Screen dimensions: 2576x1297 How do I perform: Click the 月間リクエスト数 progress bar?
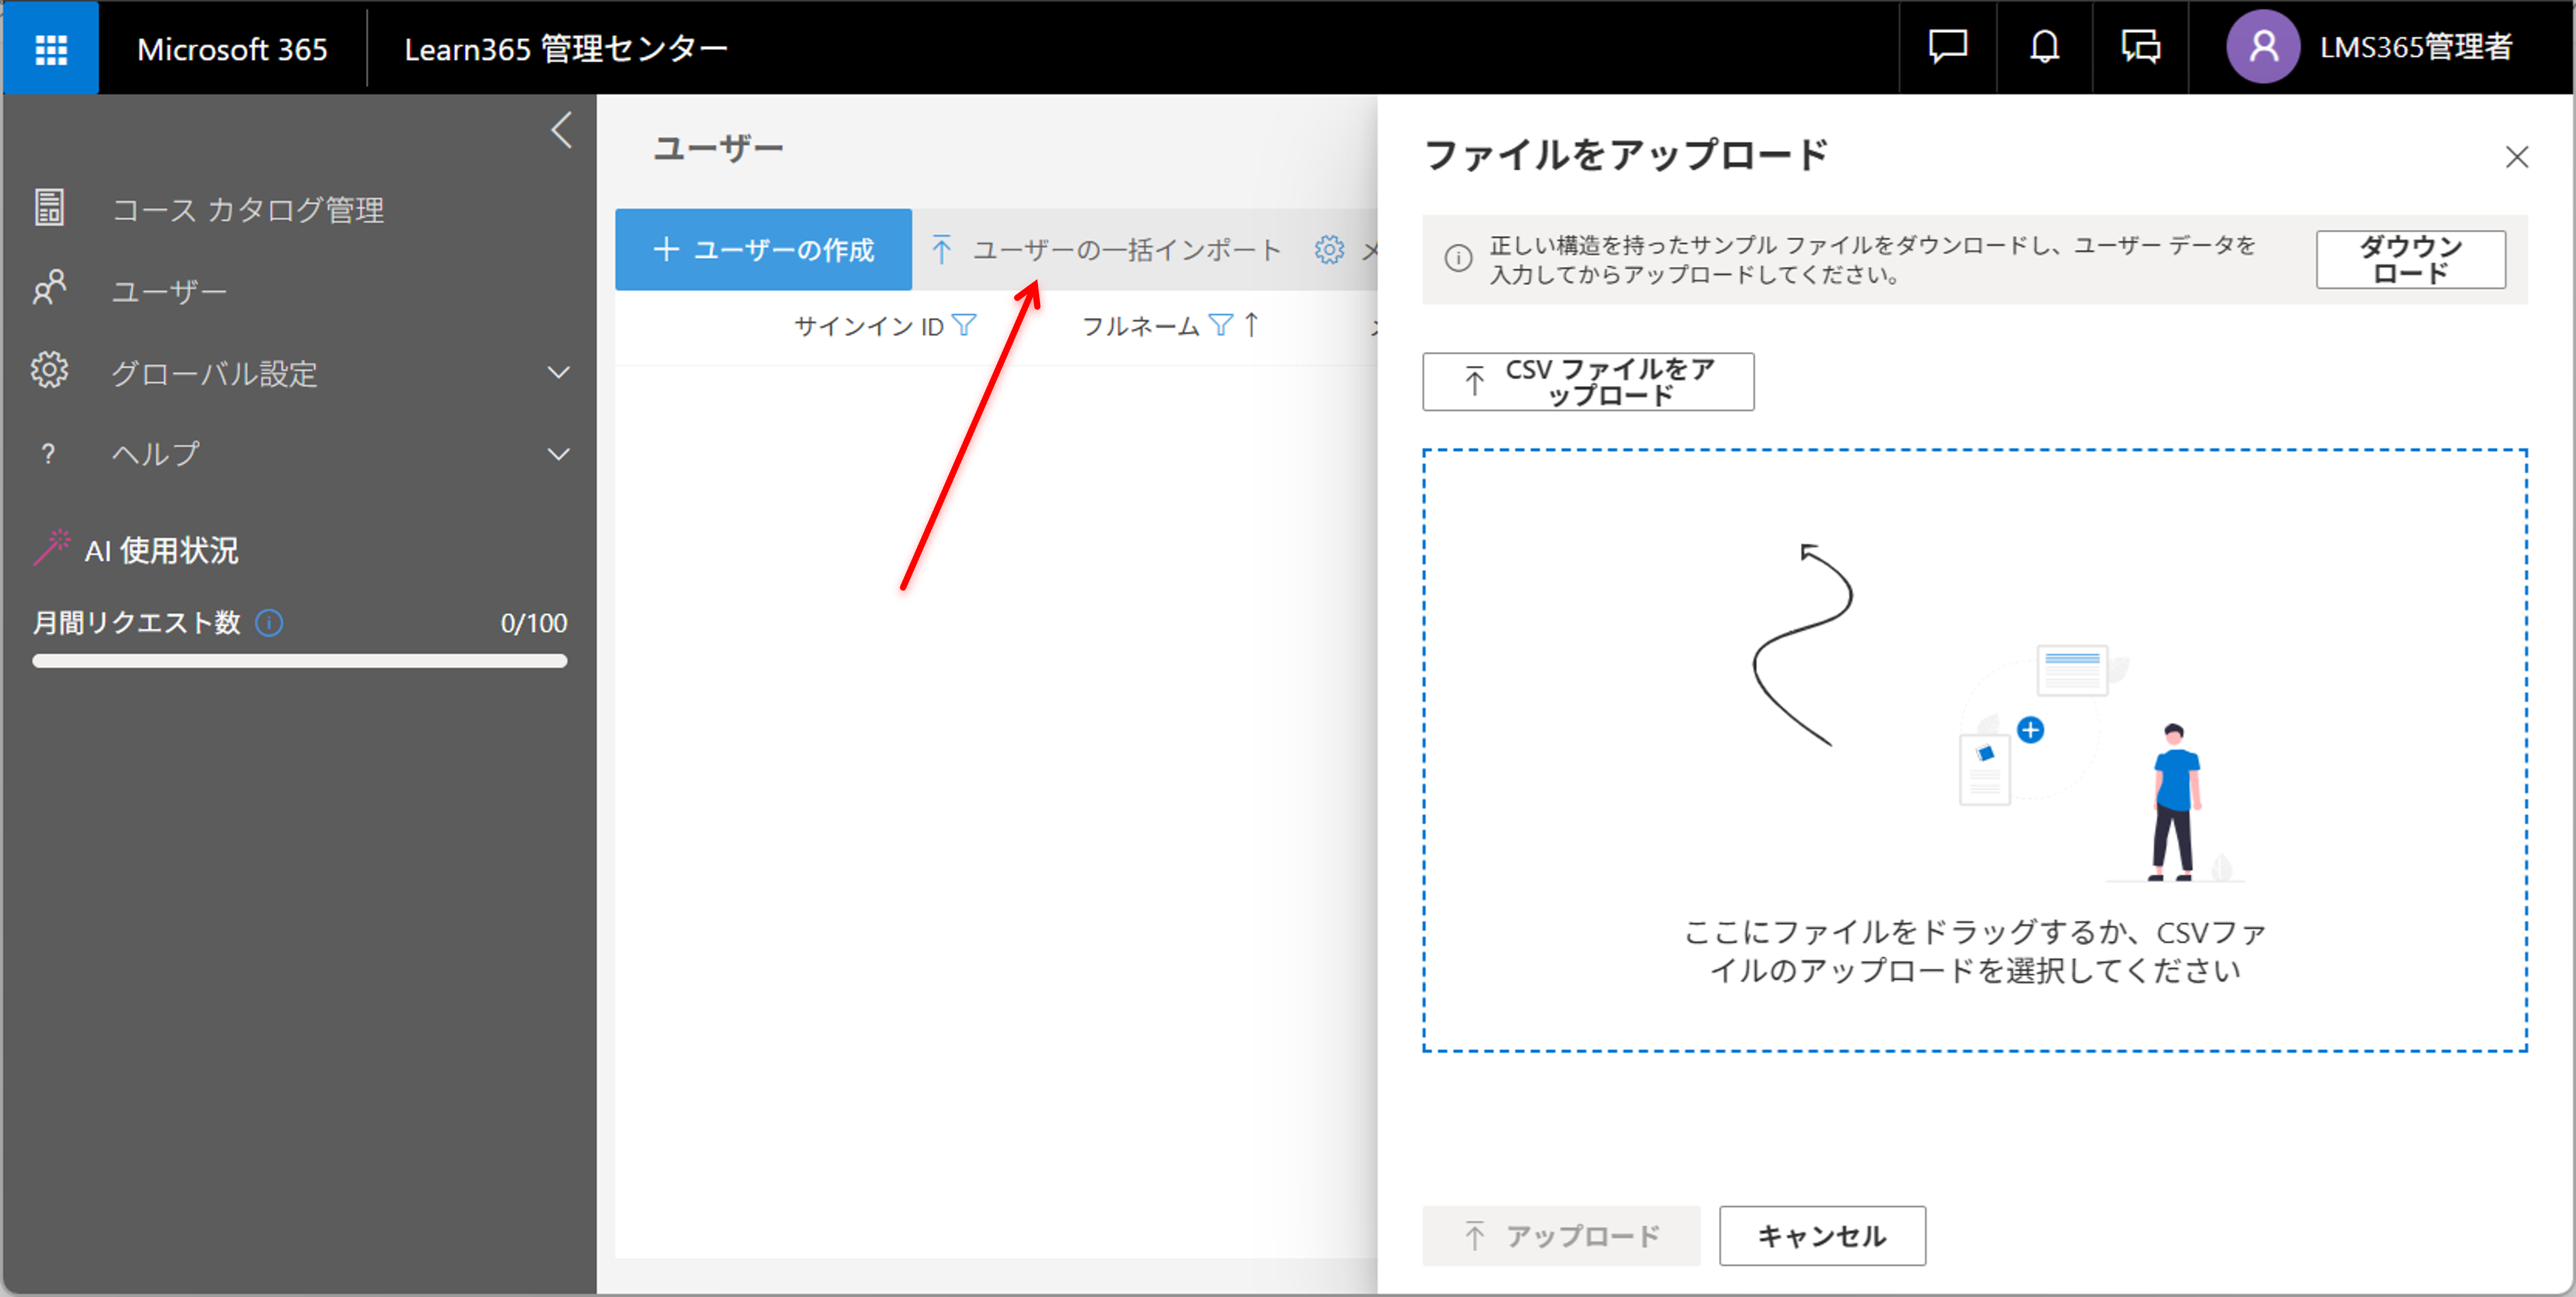point(299,661)
